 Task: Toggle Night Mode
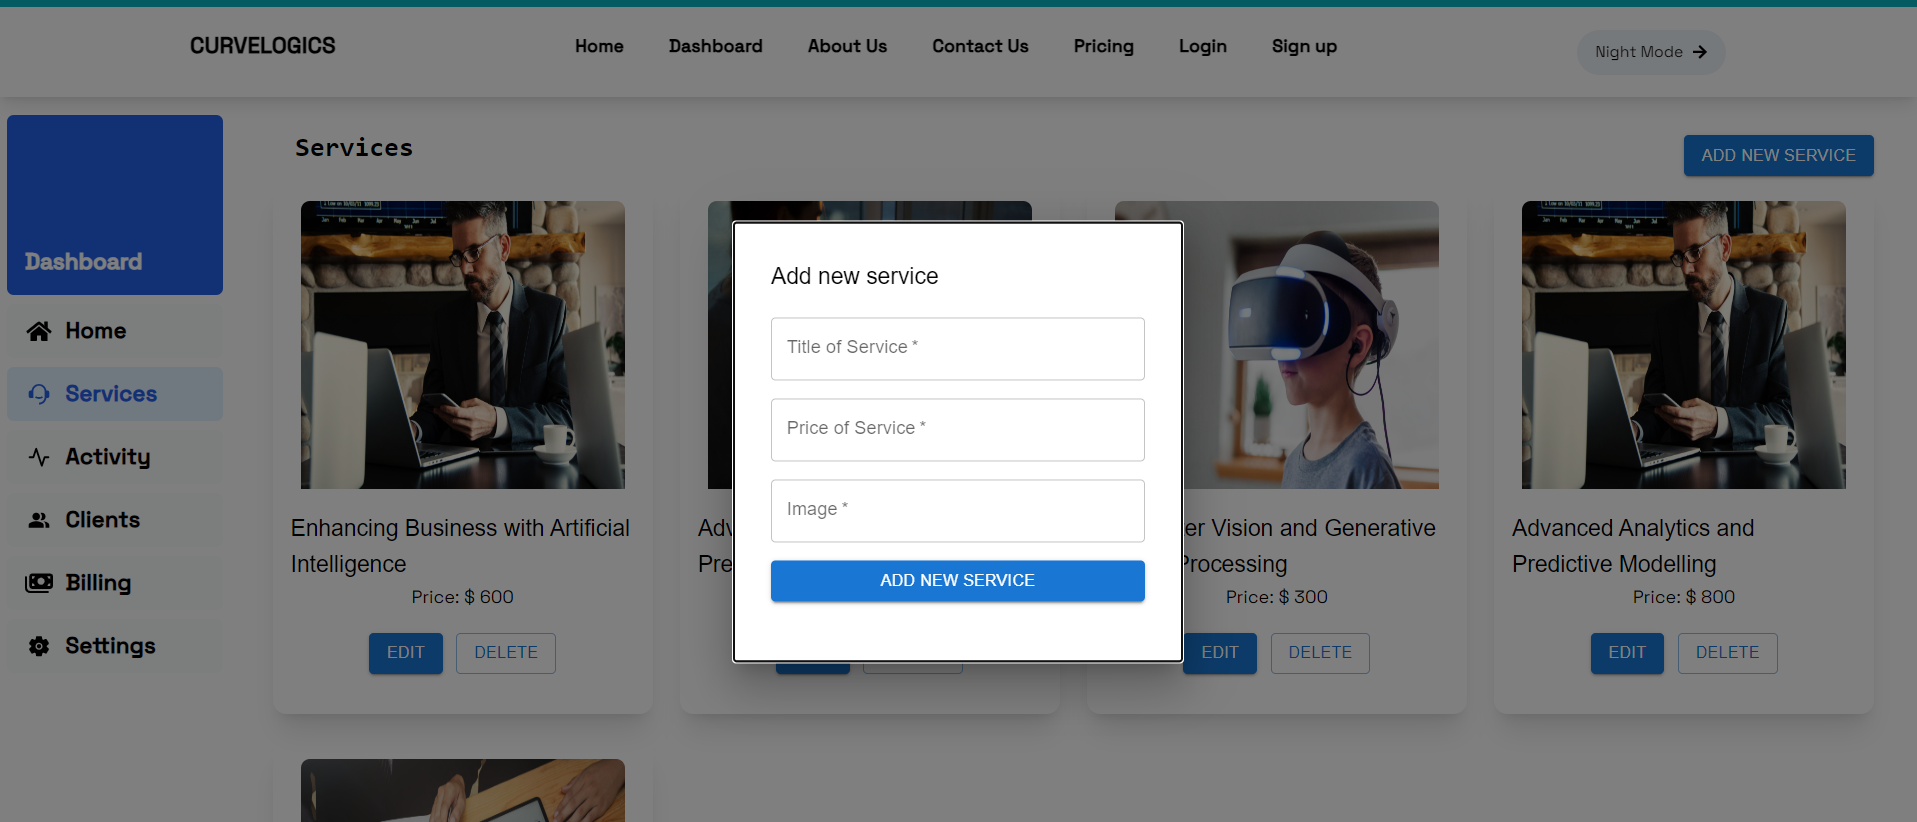coord(1651,52)
